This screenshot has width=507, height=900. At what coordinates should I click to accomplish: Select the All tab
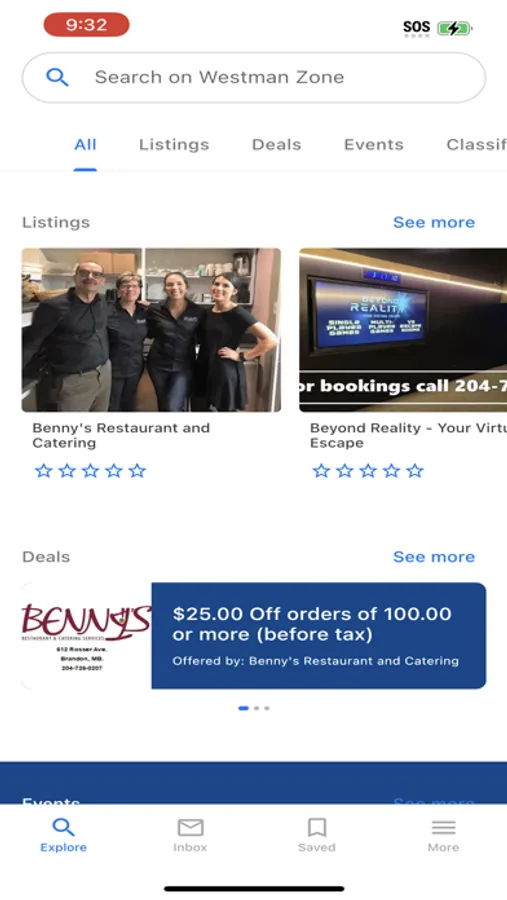[x=85, y=145]
